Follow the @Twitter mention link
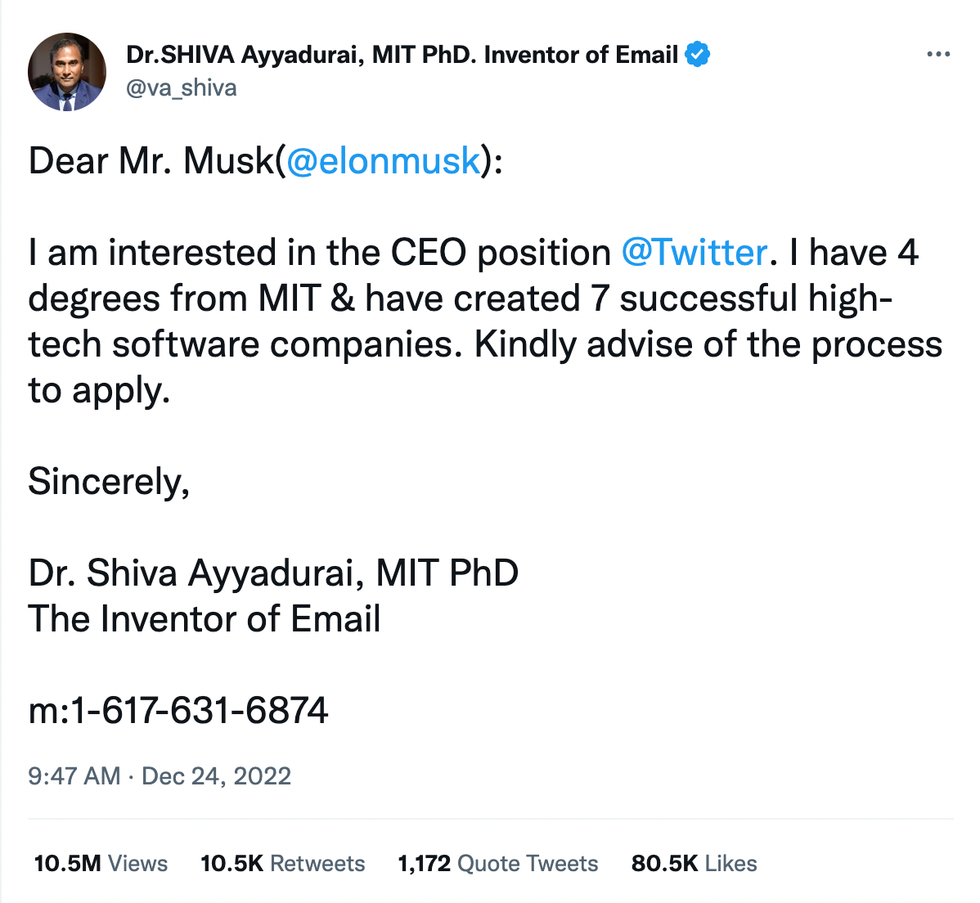Viewport: 980px width, 903px height. click(x=694, y=253)
